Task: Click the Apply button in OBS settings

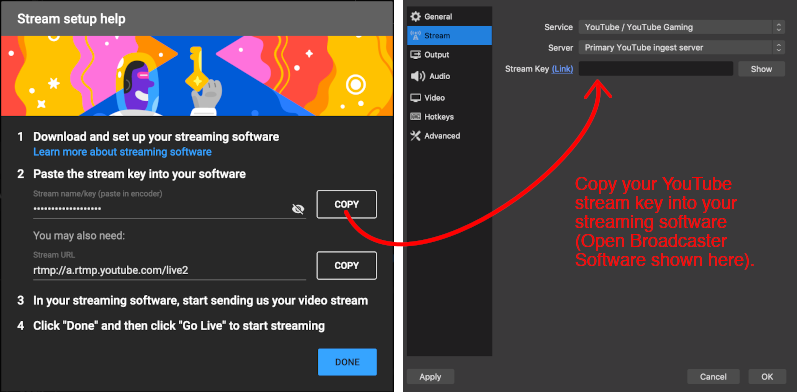Action: point(431,377)
